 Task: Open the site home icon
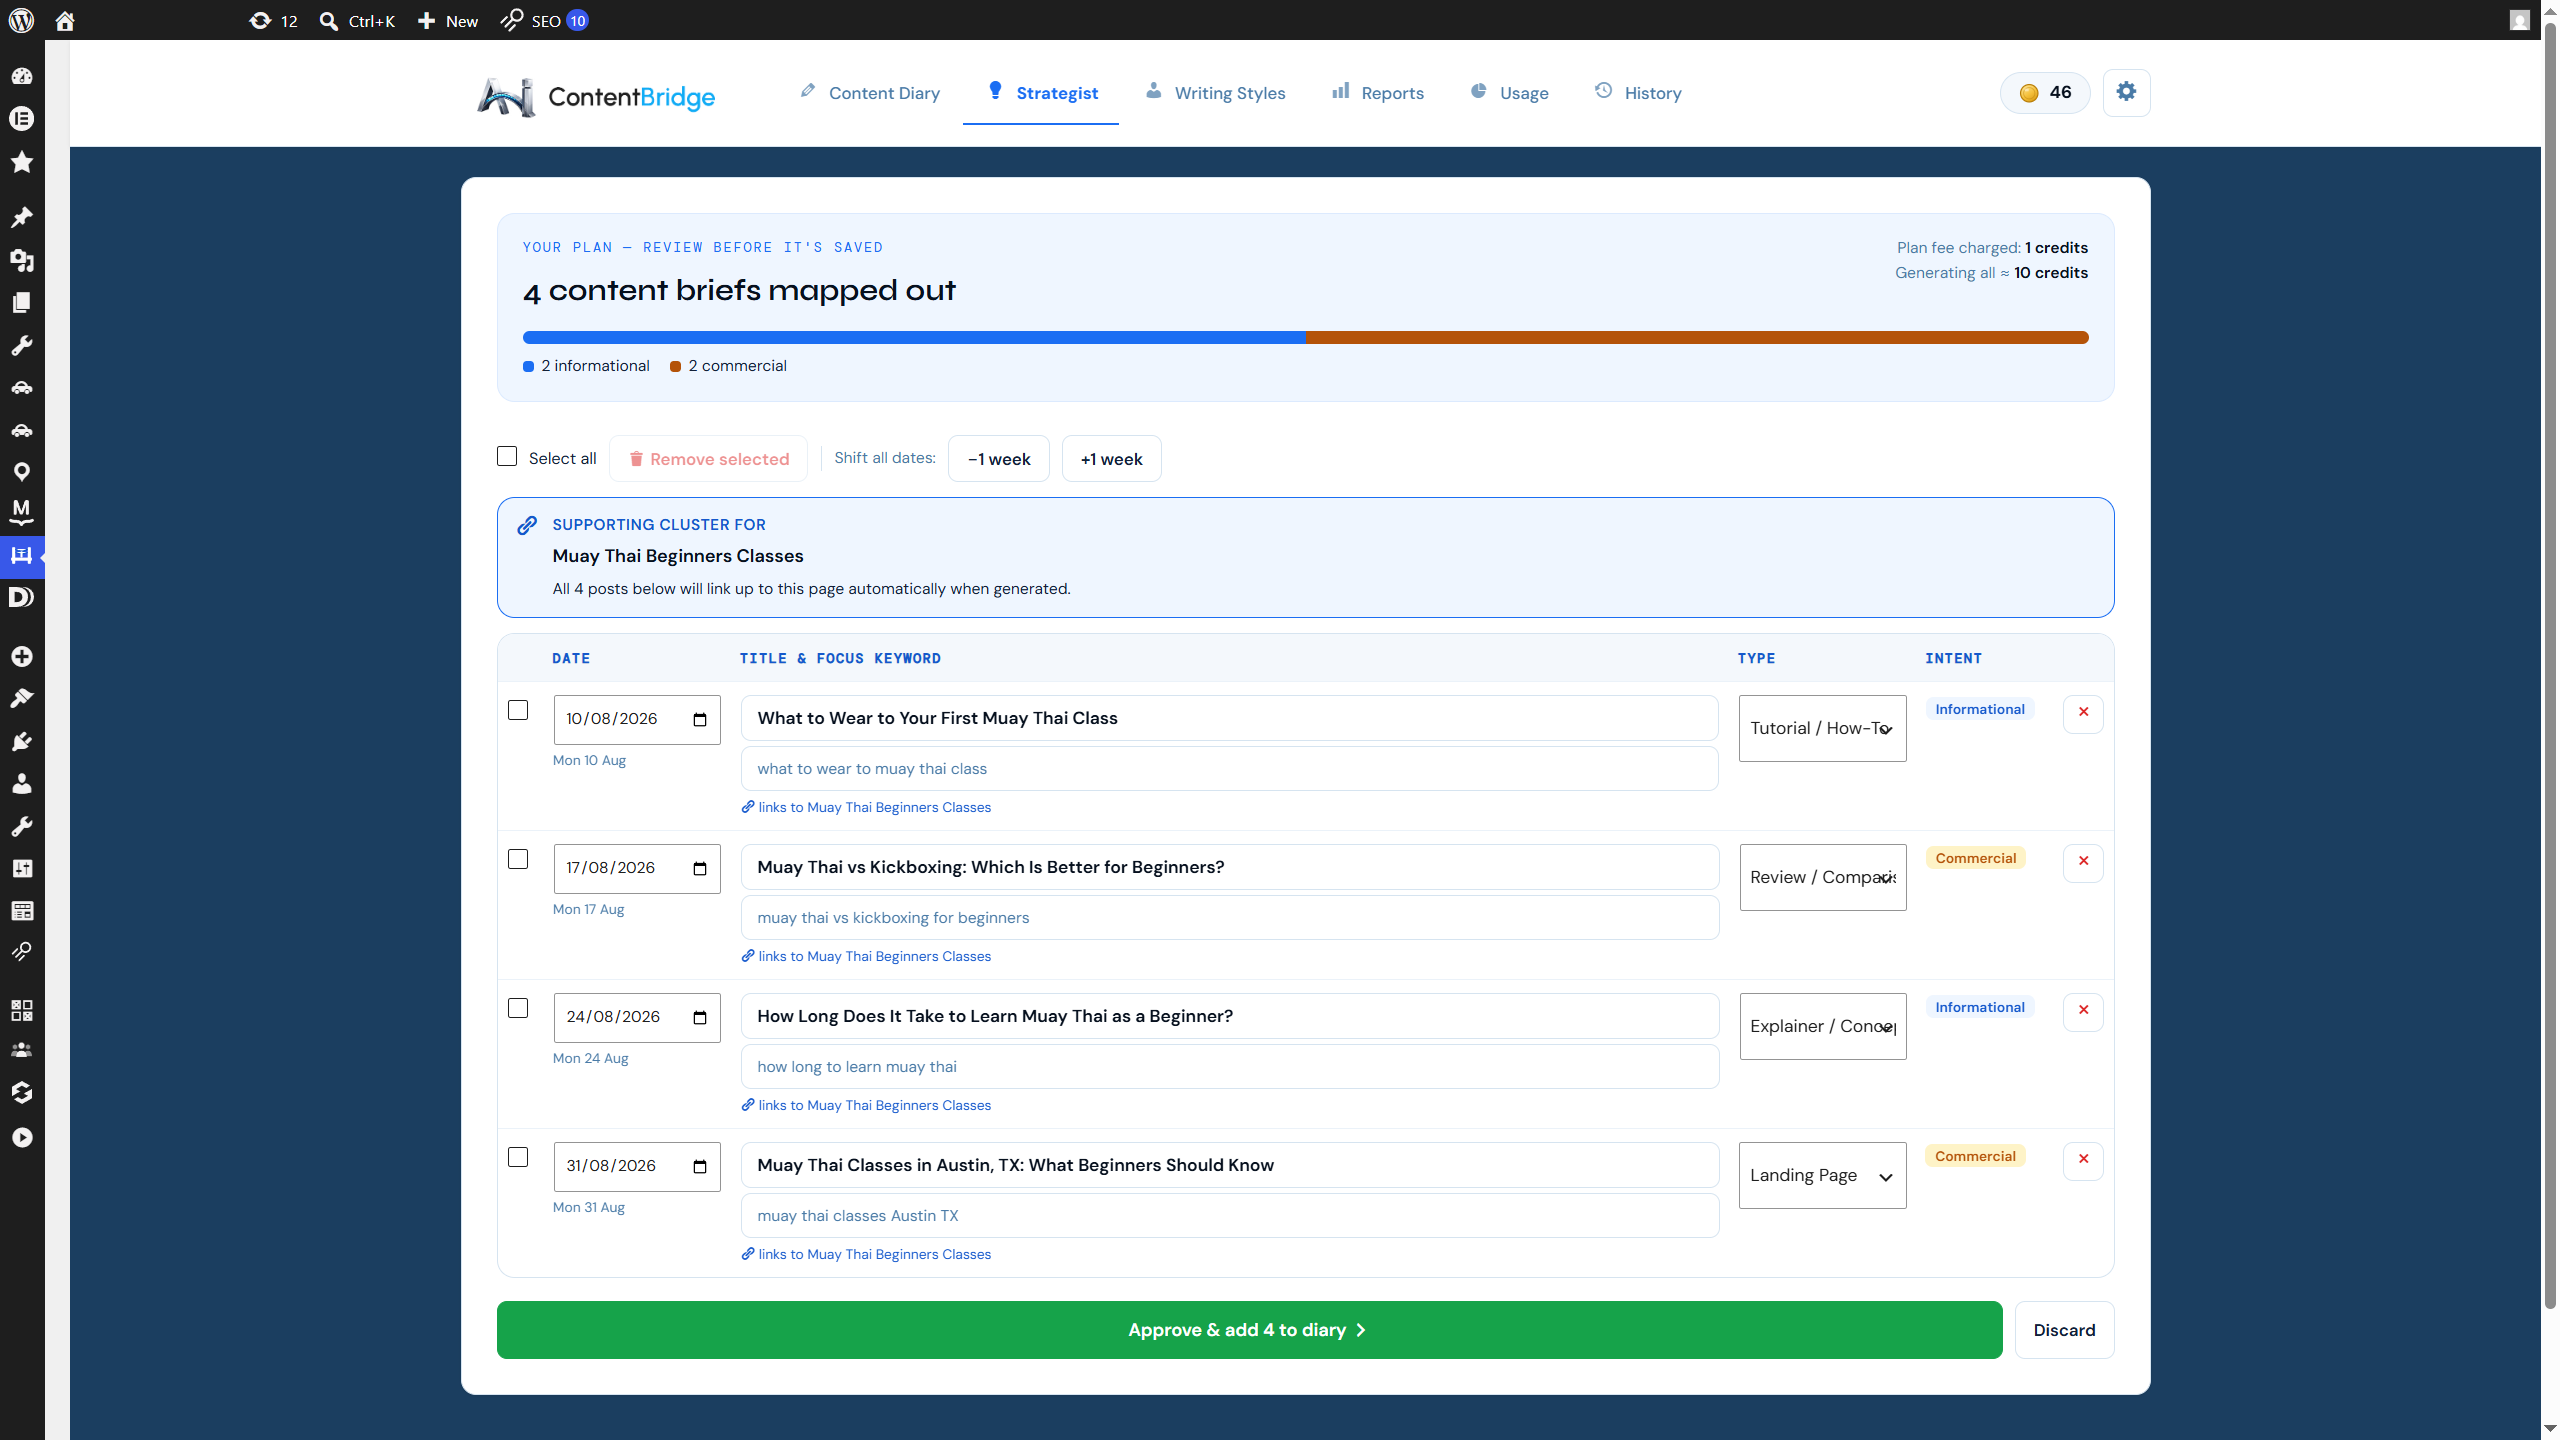[x=65, y=20]
